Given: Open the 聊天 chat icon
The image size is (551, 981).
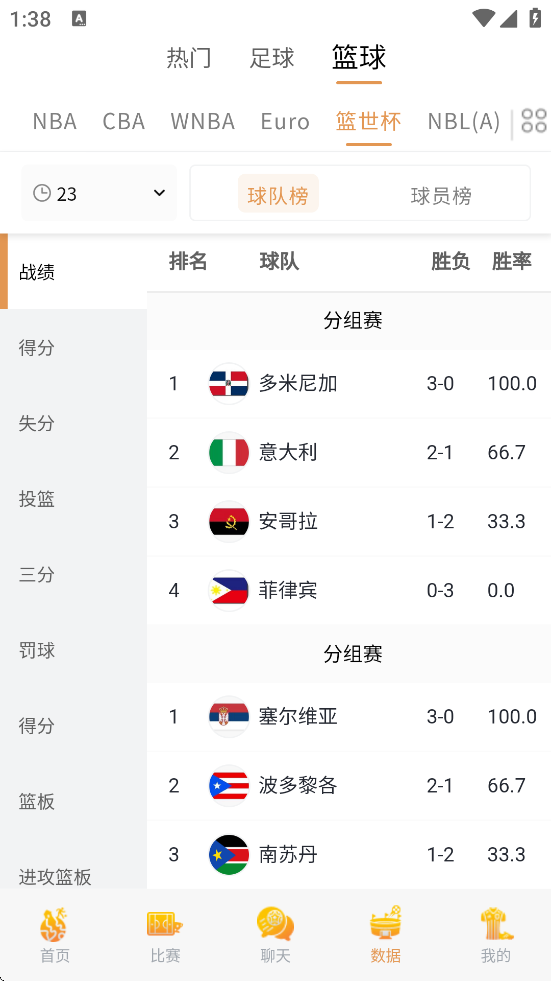Looking at the screenshot, I should tap(275, 925).
